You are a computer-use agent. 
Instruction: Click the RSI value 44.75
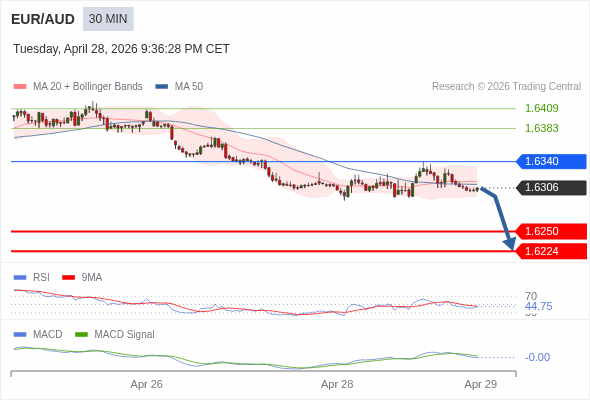coord(538,306)
